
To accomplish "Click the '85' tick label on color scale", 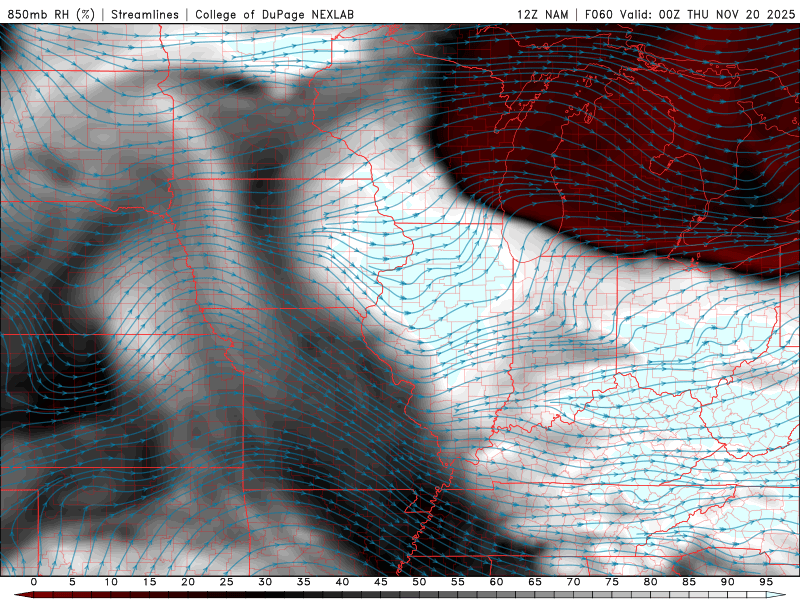I will tap(689, 582).
